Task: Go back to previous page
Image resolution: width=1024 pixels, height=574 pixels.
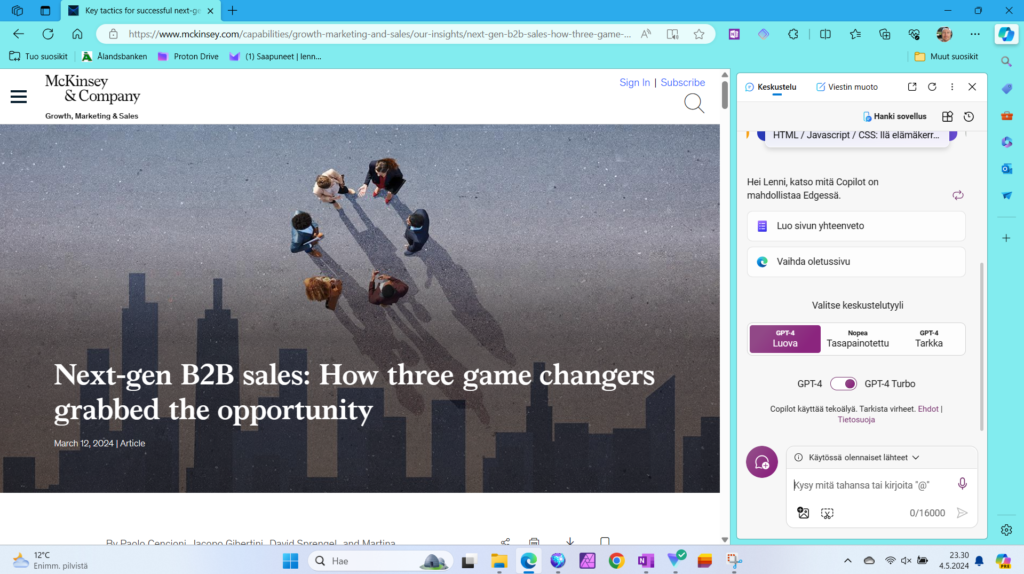Action: tap(18, 34)
